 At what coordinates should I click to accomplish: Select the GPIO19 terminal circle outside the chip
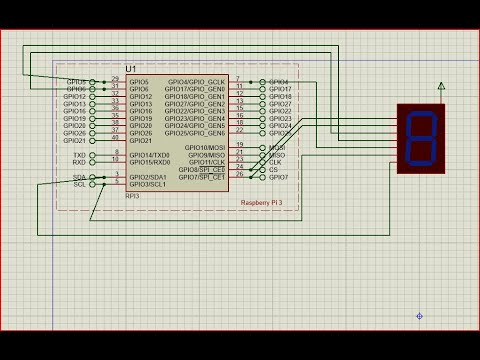pos(92,119)
